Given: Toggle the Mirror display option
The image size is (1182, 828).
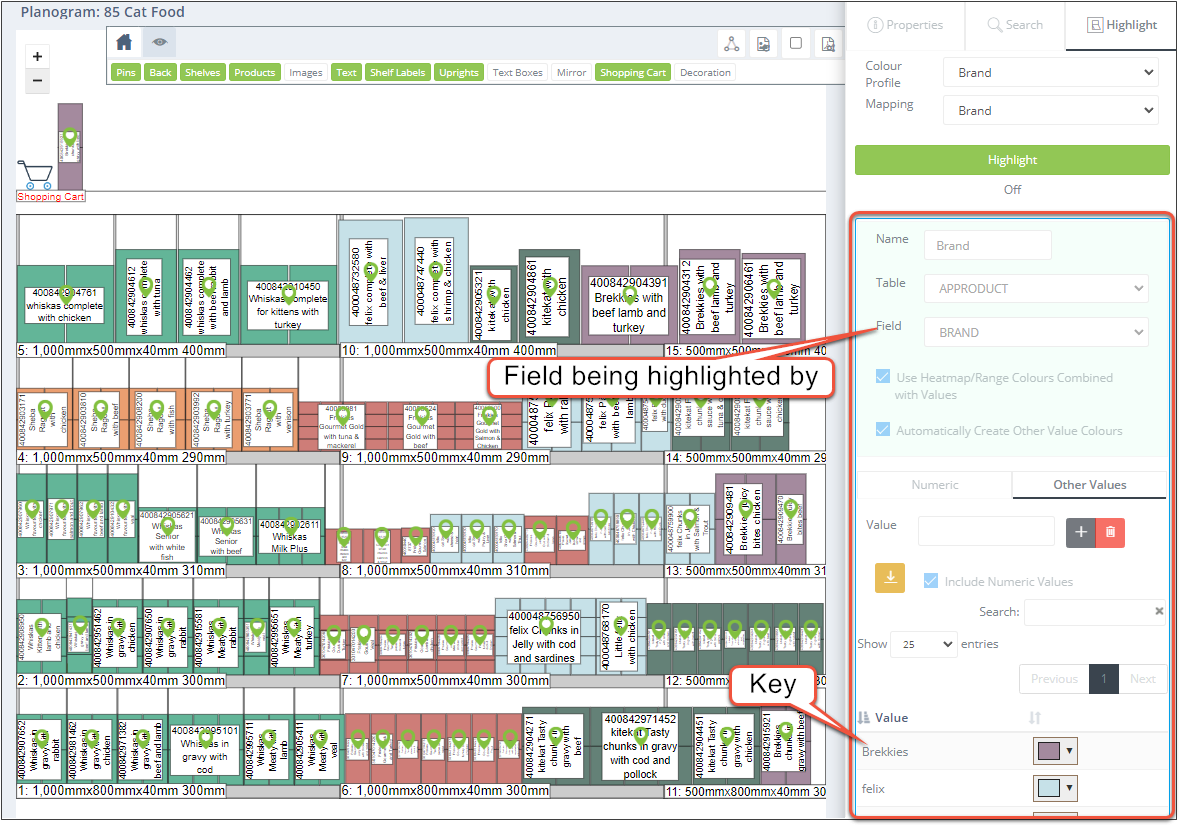Looking at the screenshot, I should [x=571, y=72].
